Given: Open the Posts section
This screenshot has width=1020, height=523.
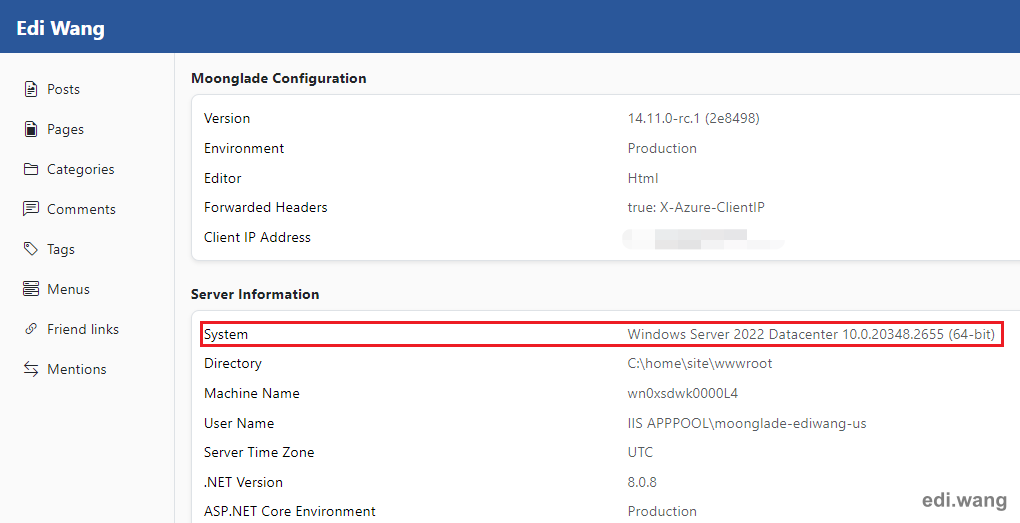Looking at the screenshot, I should [x=63, y=89].
